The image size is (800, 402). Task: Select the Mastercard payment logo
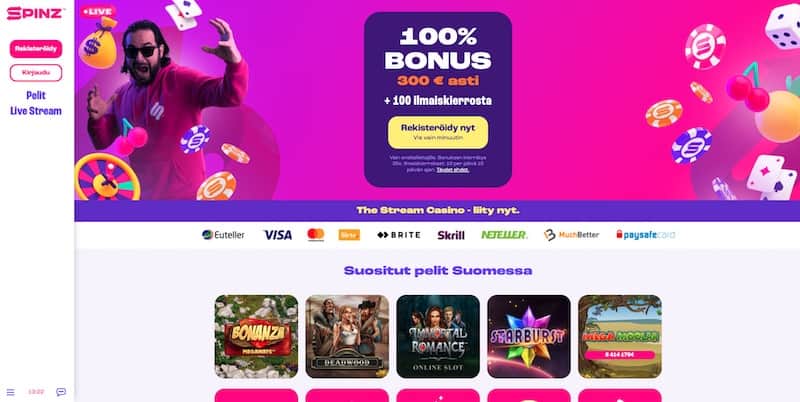(316, 235)
